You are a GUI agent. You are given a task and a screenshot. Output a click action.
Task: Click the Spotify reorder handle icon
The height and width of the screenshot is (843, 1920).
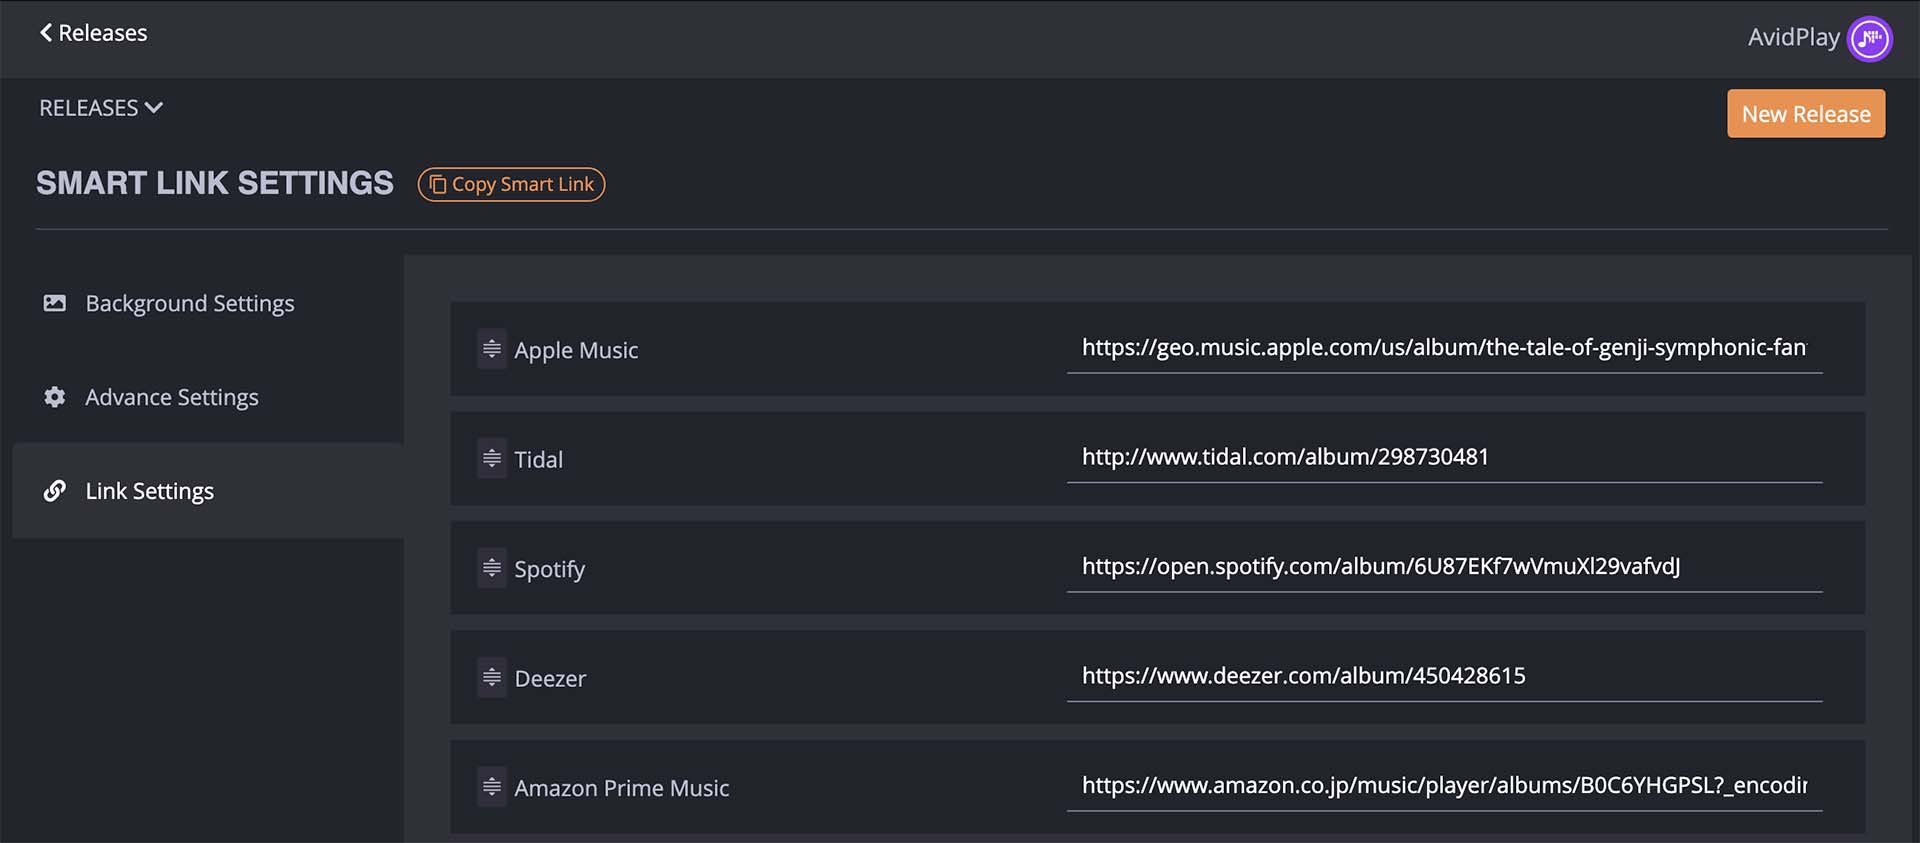click(491, 568)
